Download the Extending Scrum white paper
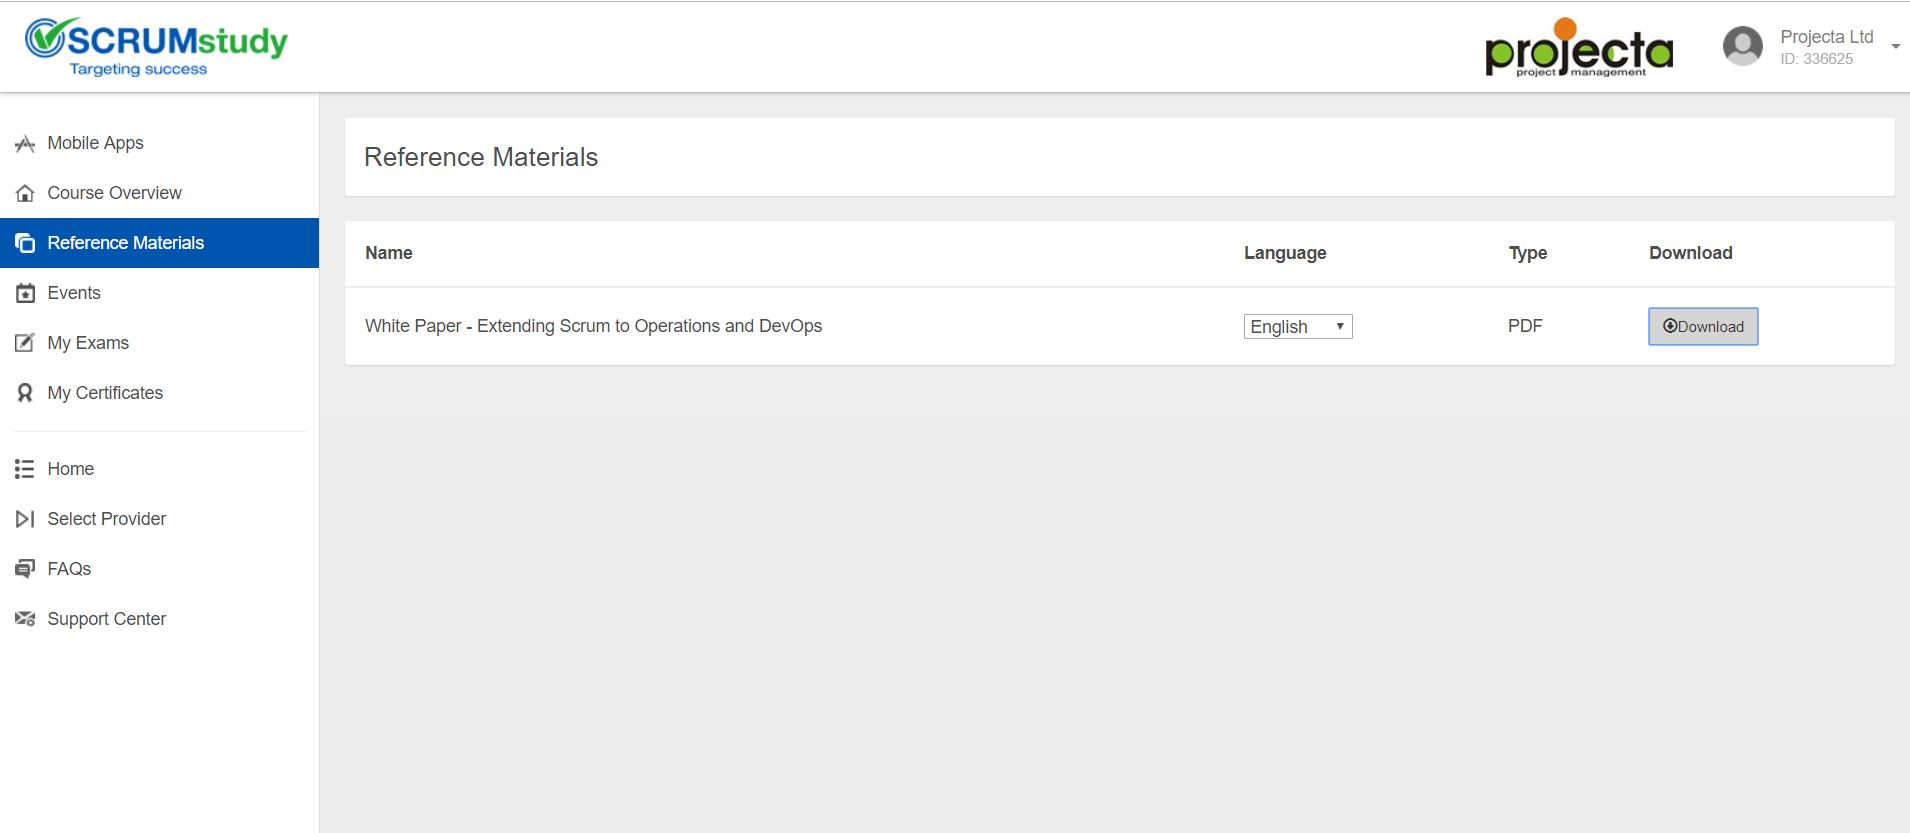 (x=1702, y=327)
